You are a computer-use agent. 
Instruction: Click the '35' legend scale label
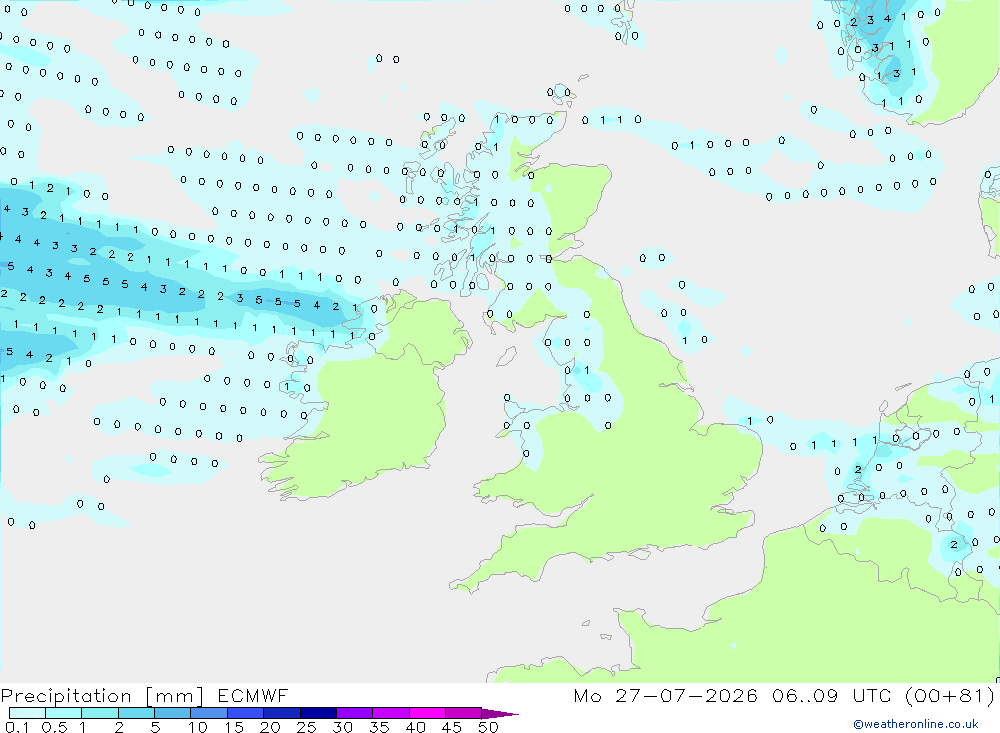coord(379,727)
